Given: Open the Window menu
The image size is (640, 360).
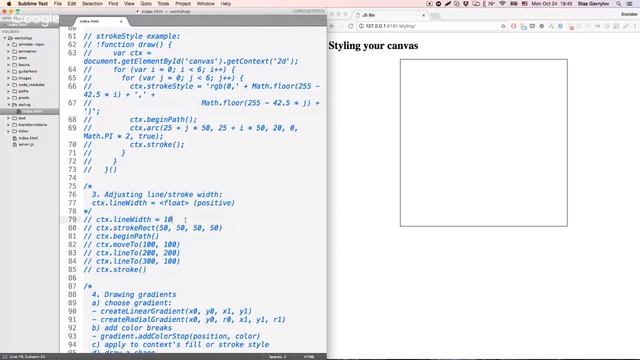Looking at the screenshot, I should pos(206,4).
